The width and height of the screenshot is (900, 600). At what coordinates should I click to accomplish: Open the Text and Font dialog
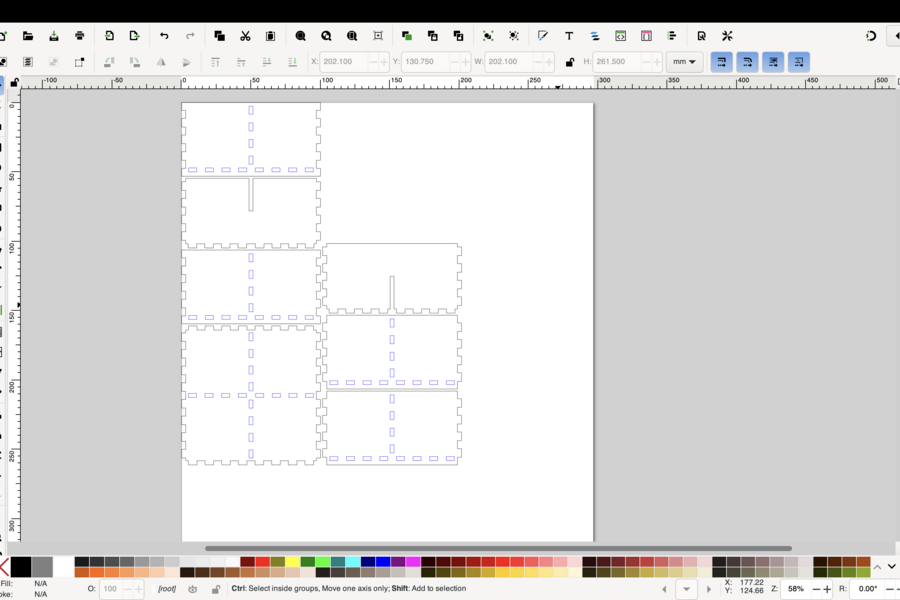(x=569, y=36)
